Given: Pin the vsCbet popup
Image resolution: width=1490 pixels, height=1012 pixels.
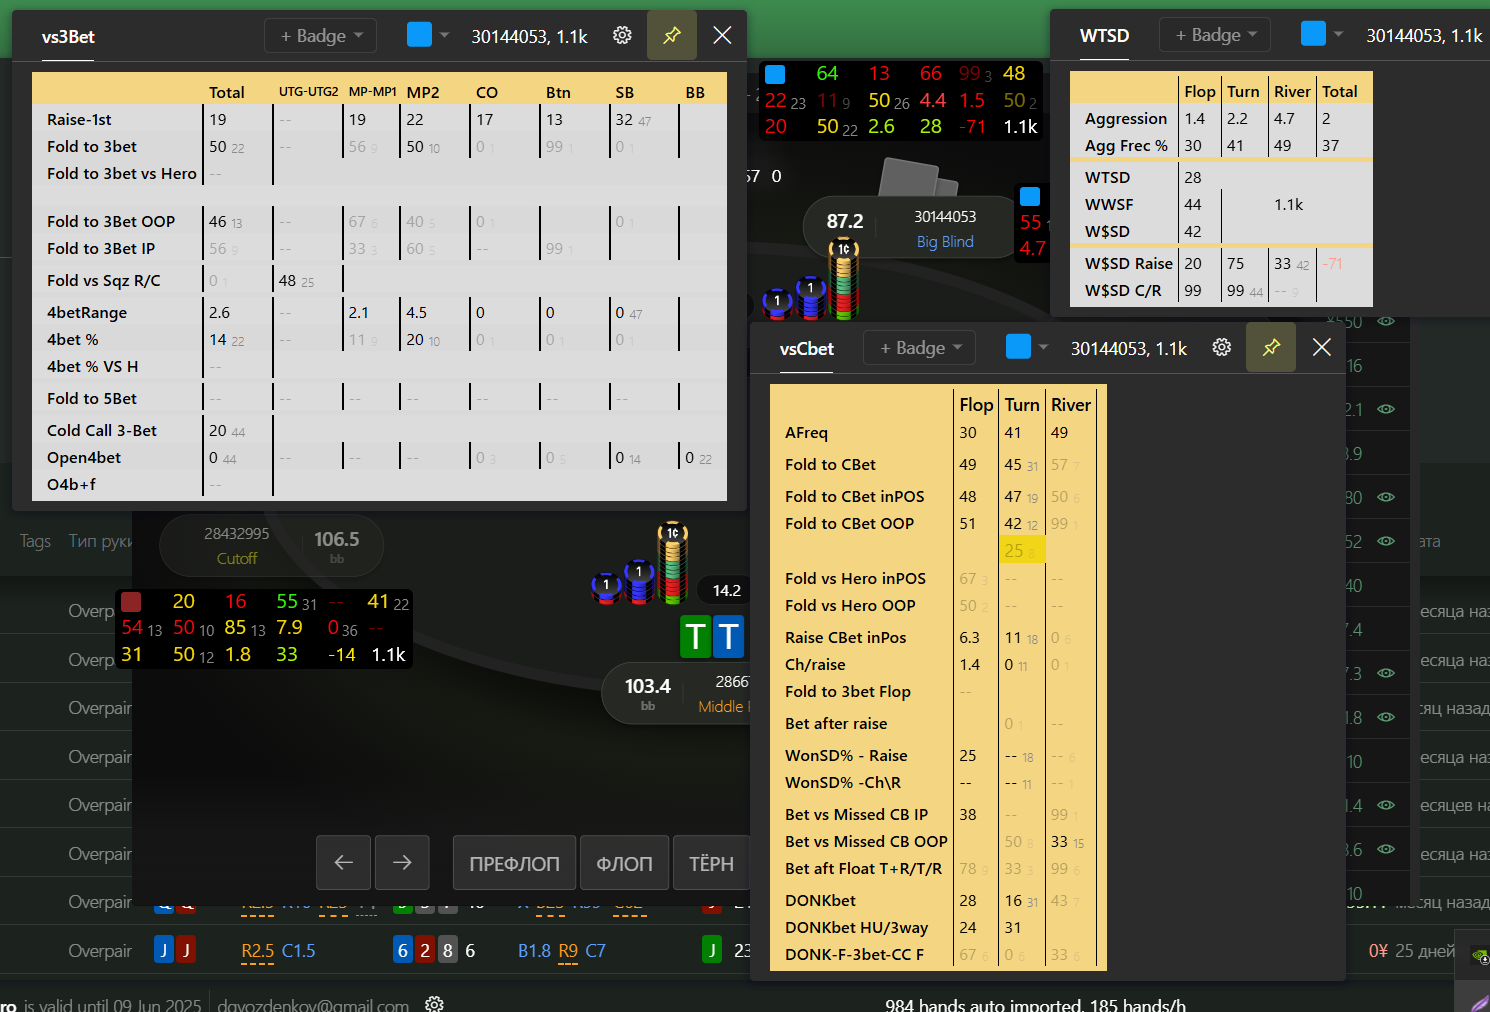Looking at the screenshot, I should (1271, 347).
